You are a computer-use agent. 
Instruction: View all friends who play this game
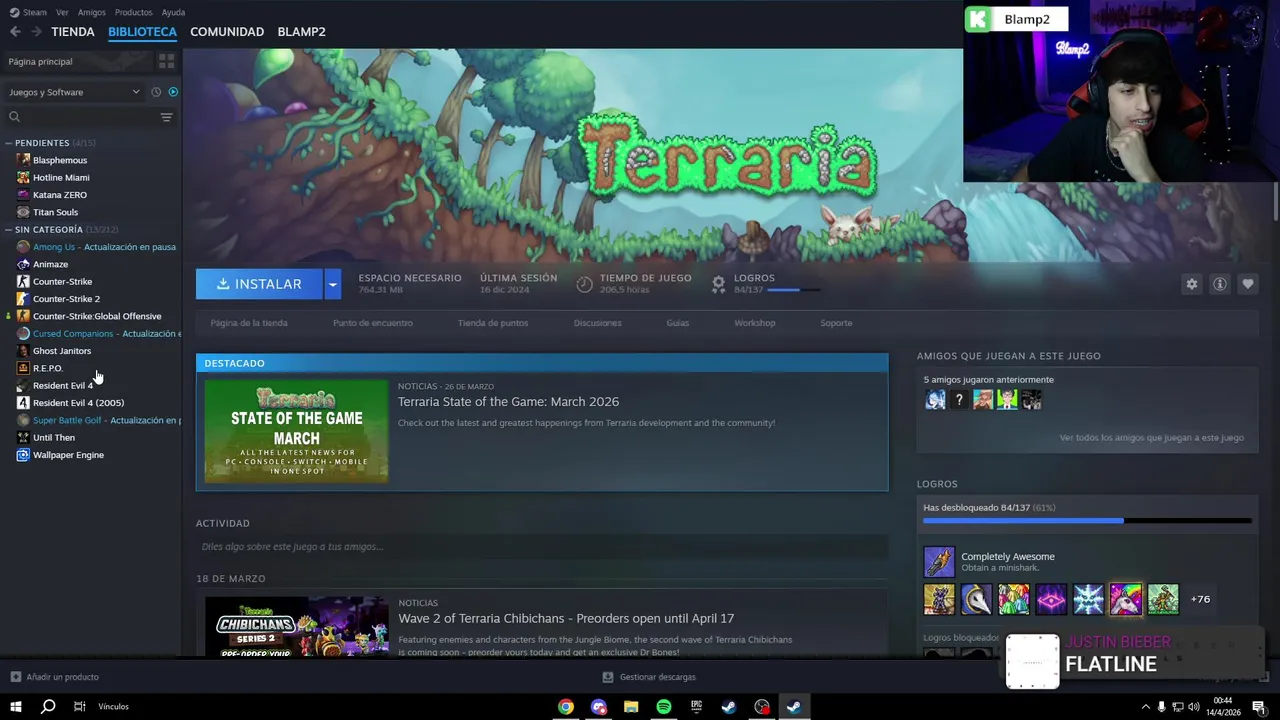[1152, 438]
